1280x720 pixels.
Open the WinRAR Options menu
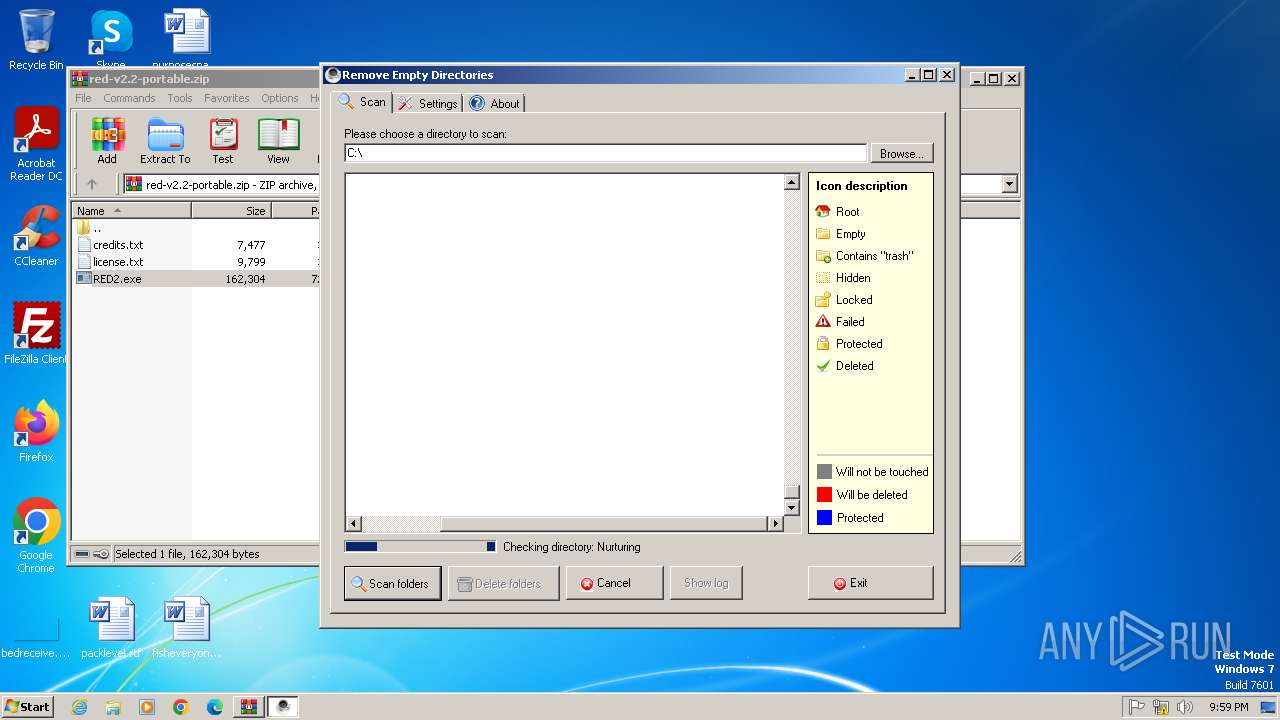click(x=280, y=98)
